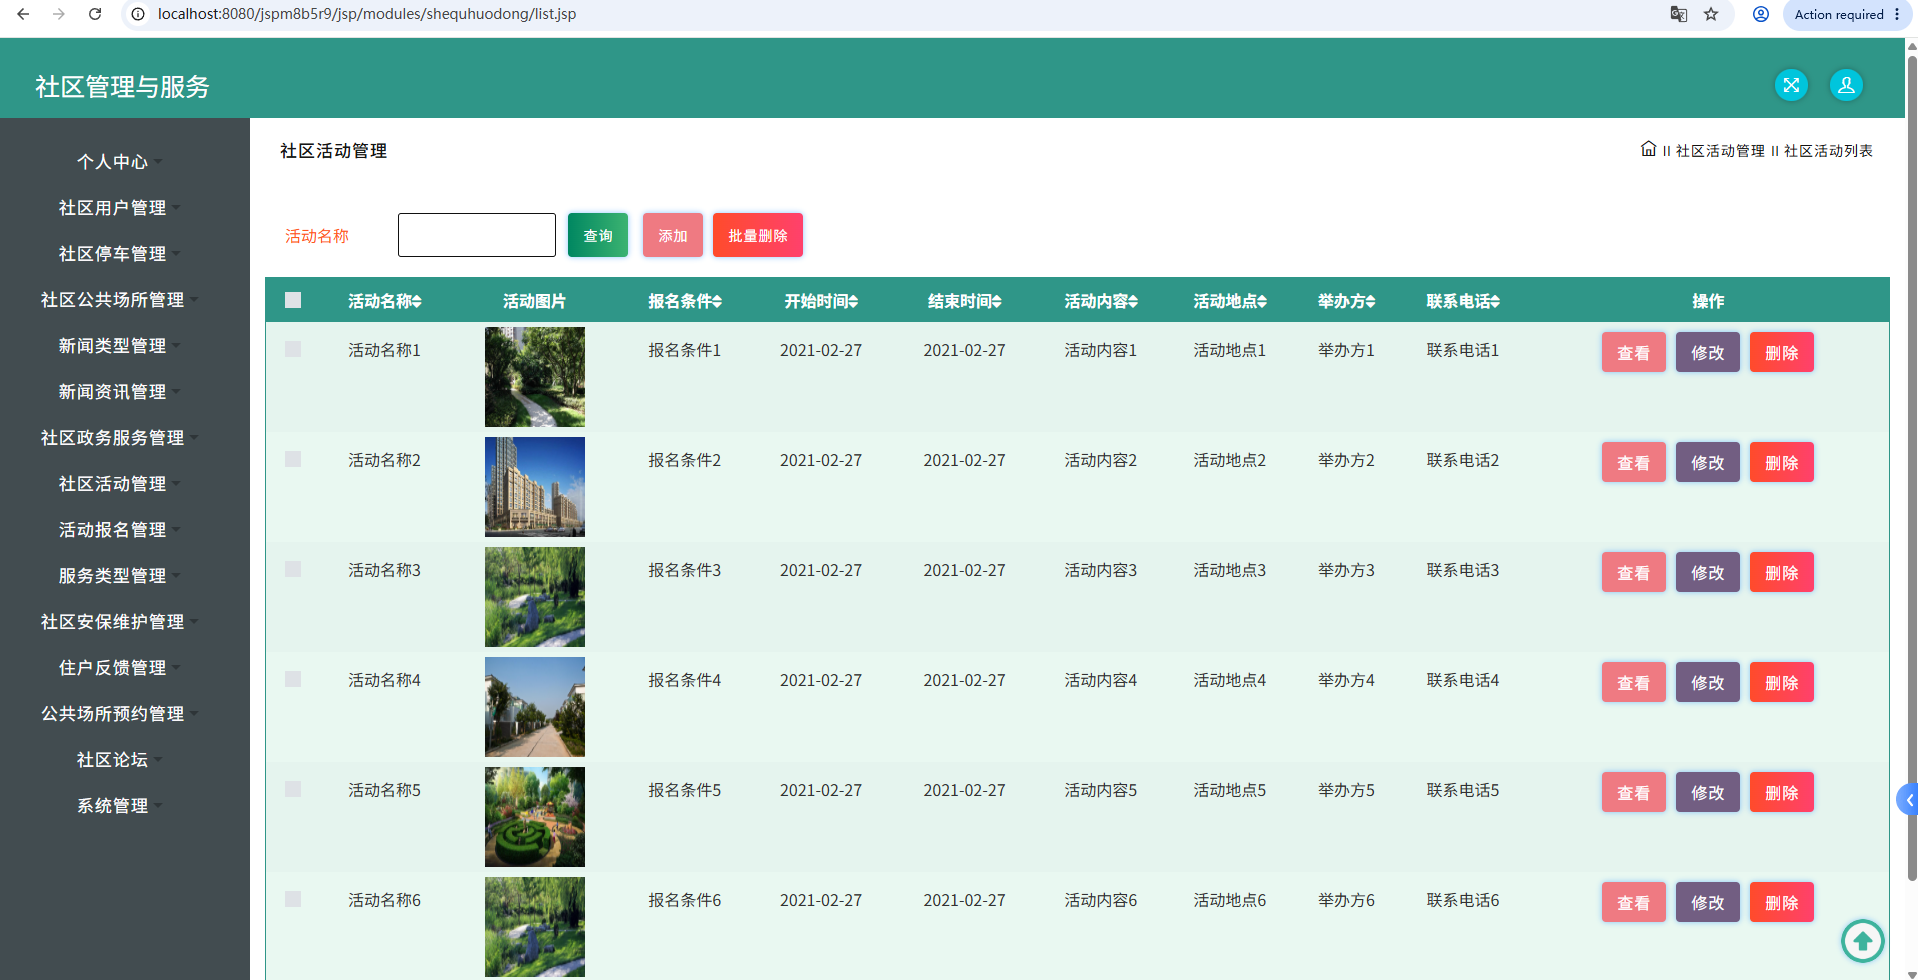Sort by 活动地点 column header
This screenshot has height=980, width=1918.
click(x=1229, y=301)
